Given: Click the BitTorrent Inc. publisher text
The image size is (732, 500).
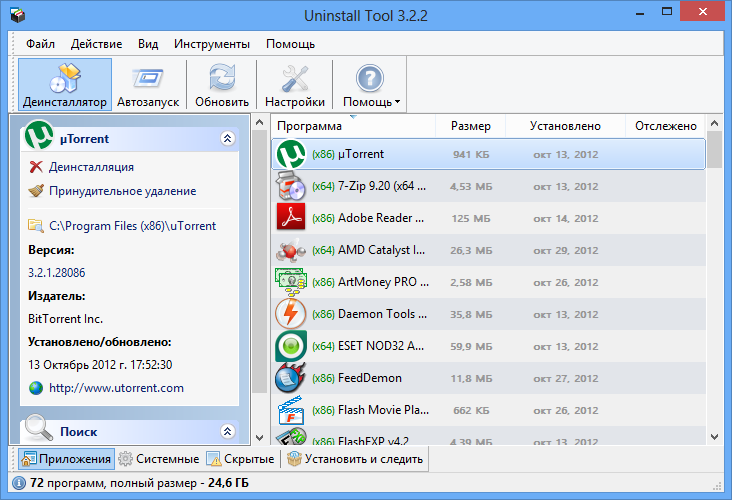Looking at the screenshot, I should pyautogui.click(x=65, y=319).
